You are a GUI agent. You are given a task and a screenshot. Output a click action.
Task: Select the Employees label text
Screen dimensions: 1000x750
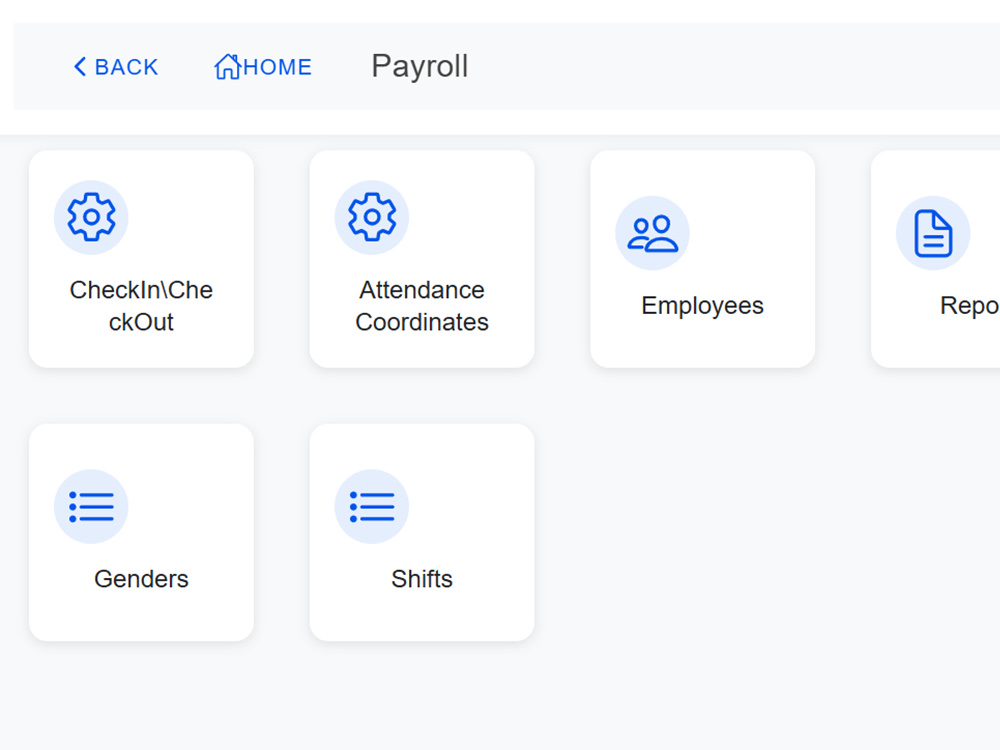coord(702,305)
